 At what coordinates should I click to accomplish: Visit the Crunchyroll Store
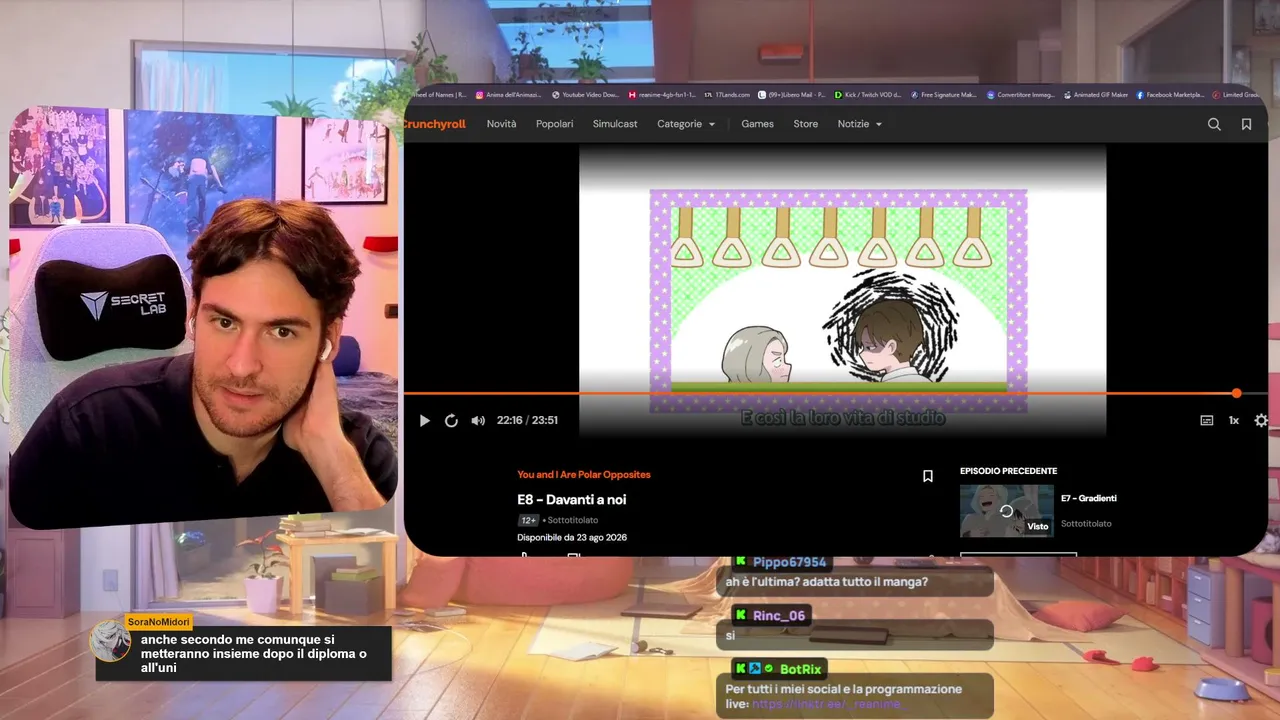point(806,124)
